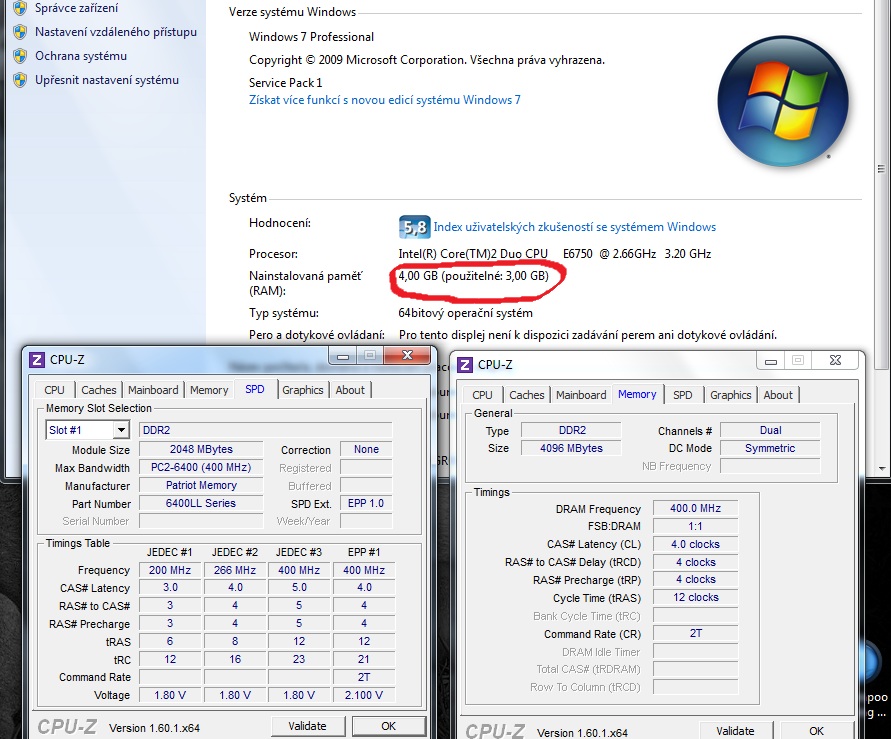Click Channels # value Dual
The height and width of the screenshot is (739, 891).
point(771,431)
